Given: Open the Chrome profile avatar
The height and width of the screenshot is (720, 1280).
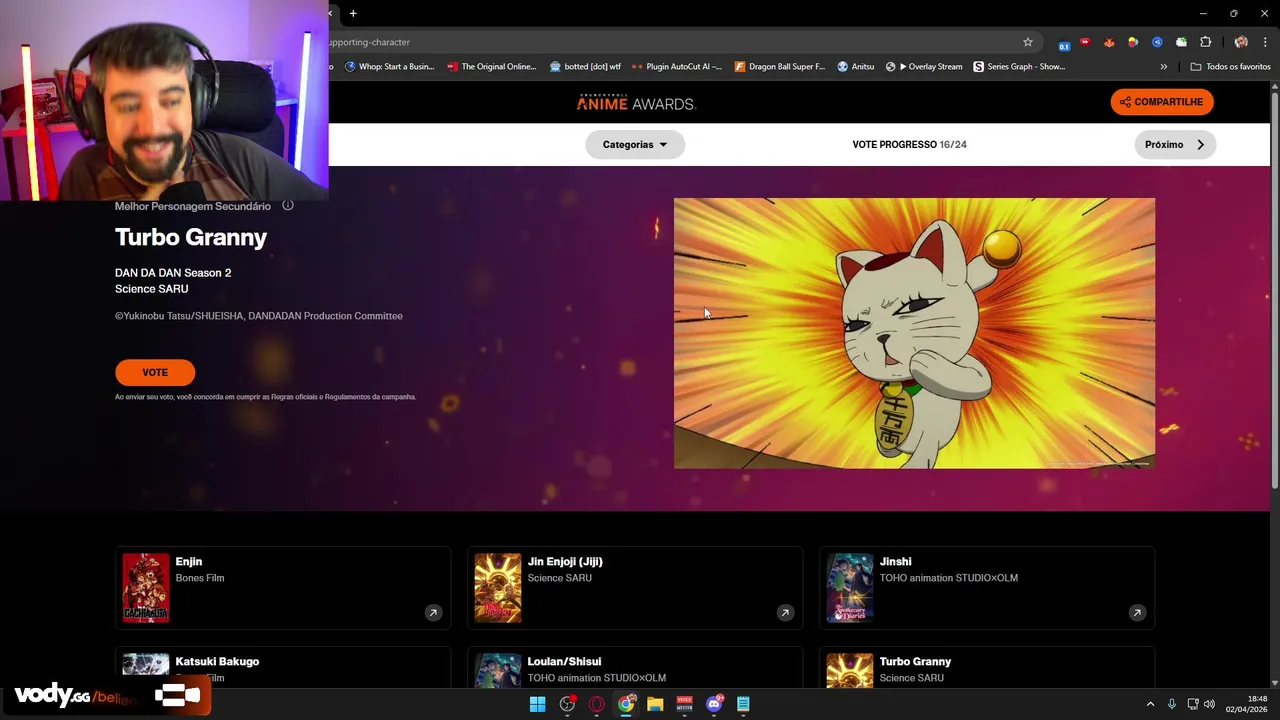Looking at the screenshot, I should [1241, 42].
